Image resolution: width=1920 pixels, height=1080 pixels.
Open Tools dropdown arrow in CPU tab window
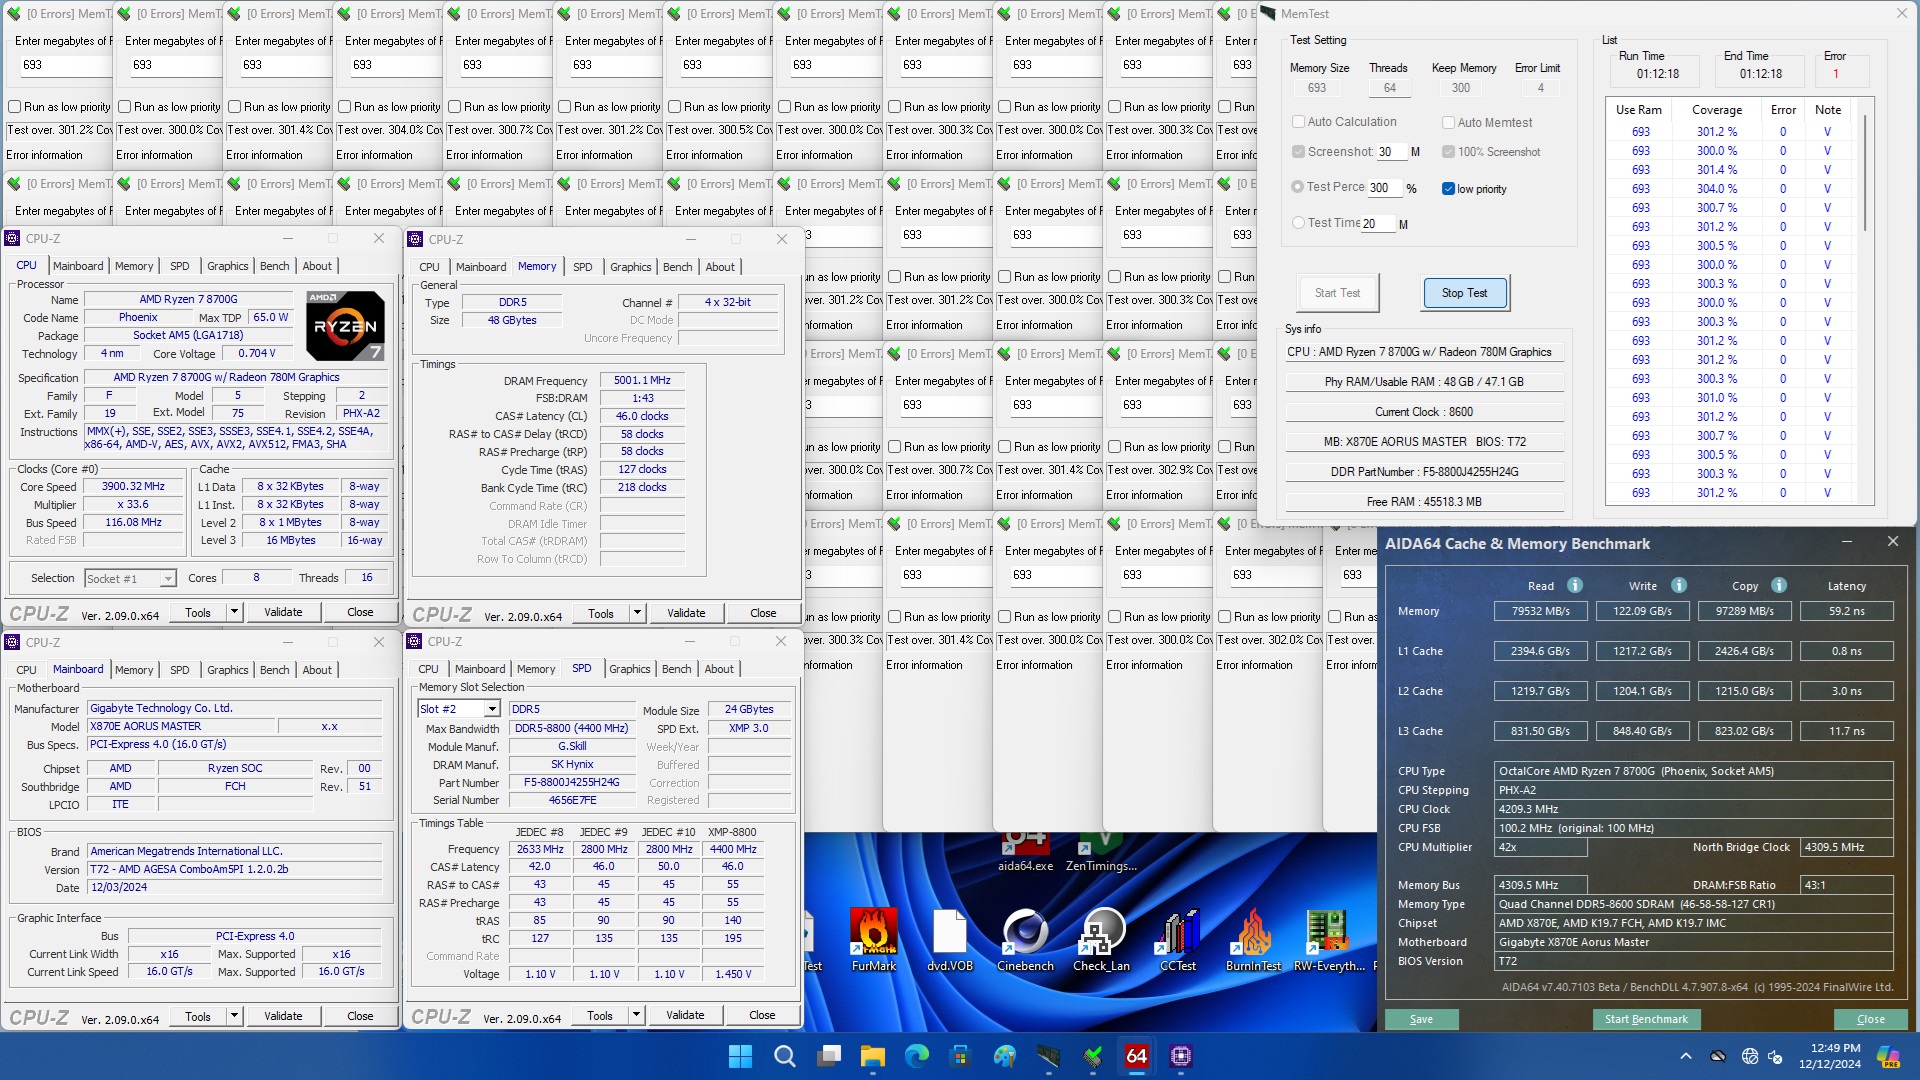234,612
